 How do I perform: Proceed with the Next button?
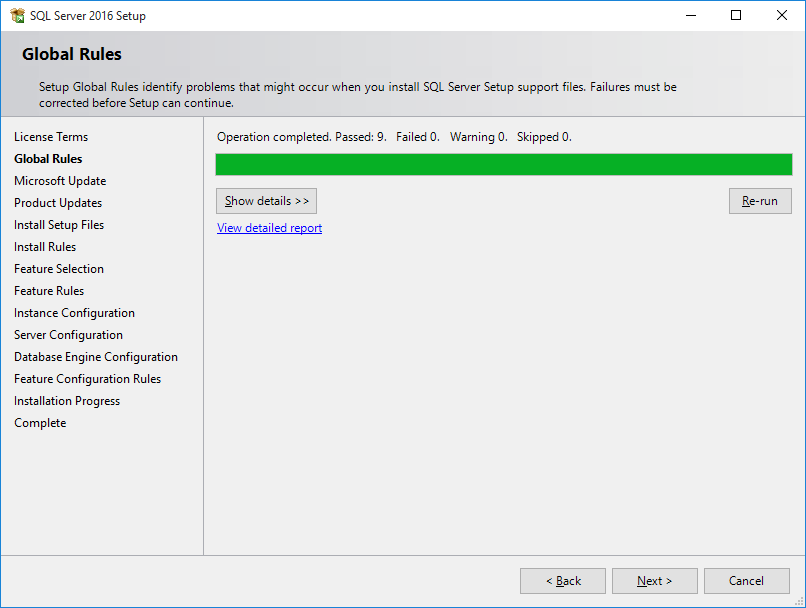(x=654, y=581)
